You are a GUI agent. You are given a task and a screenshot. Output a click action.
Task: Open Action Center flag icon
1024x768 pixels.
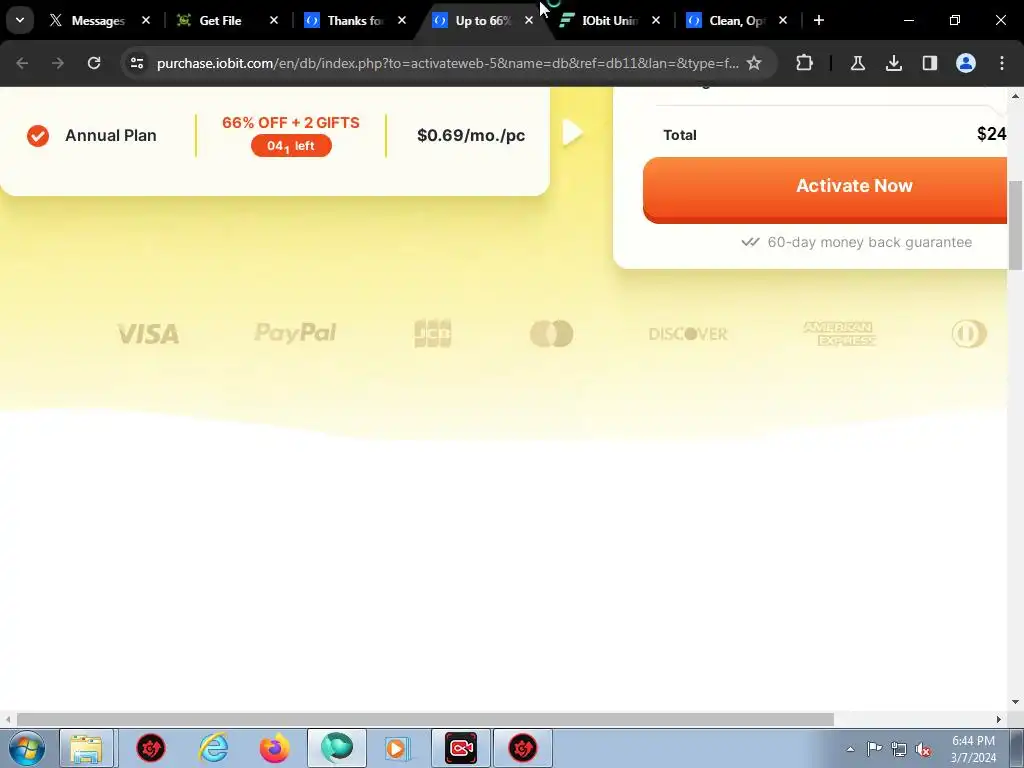(874, 749)
